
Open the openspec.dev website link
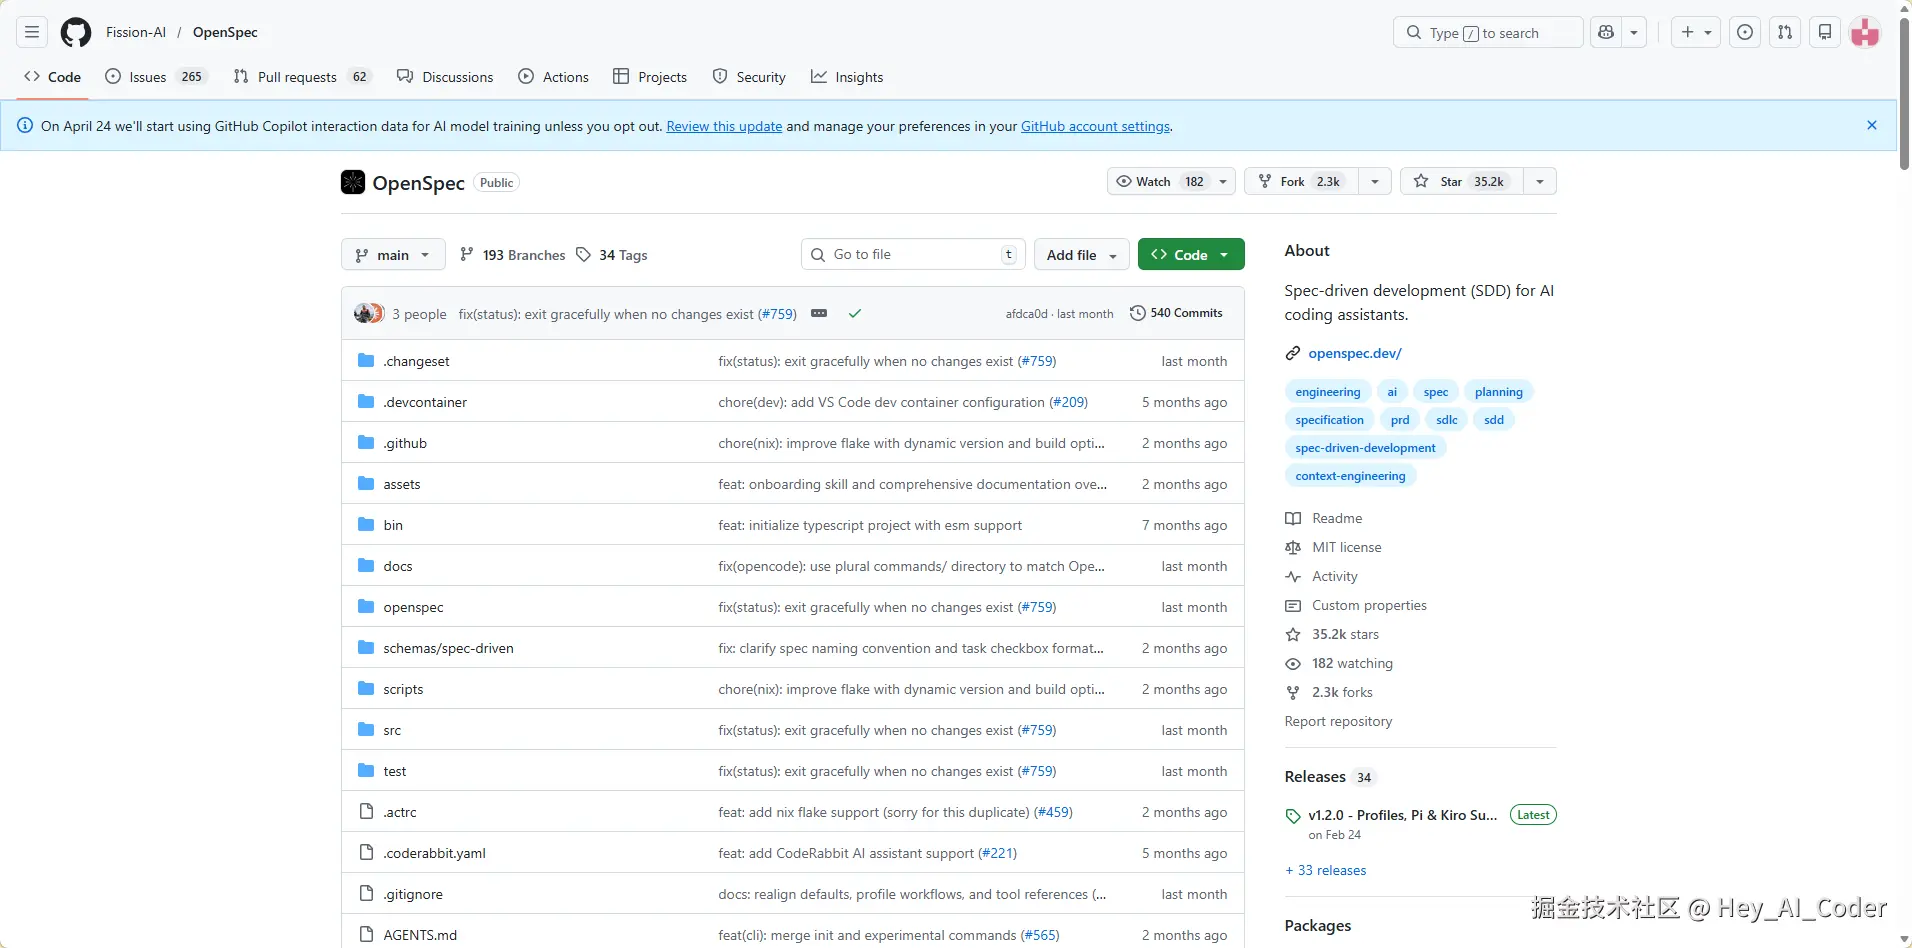1355,353
